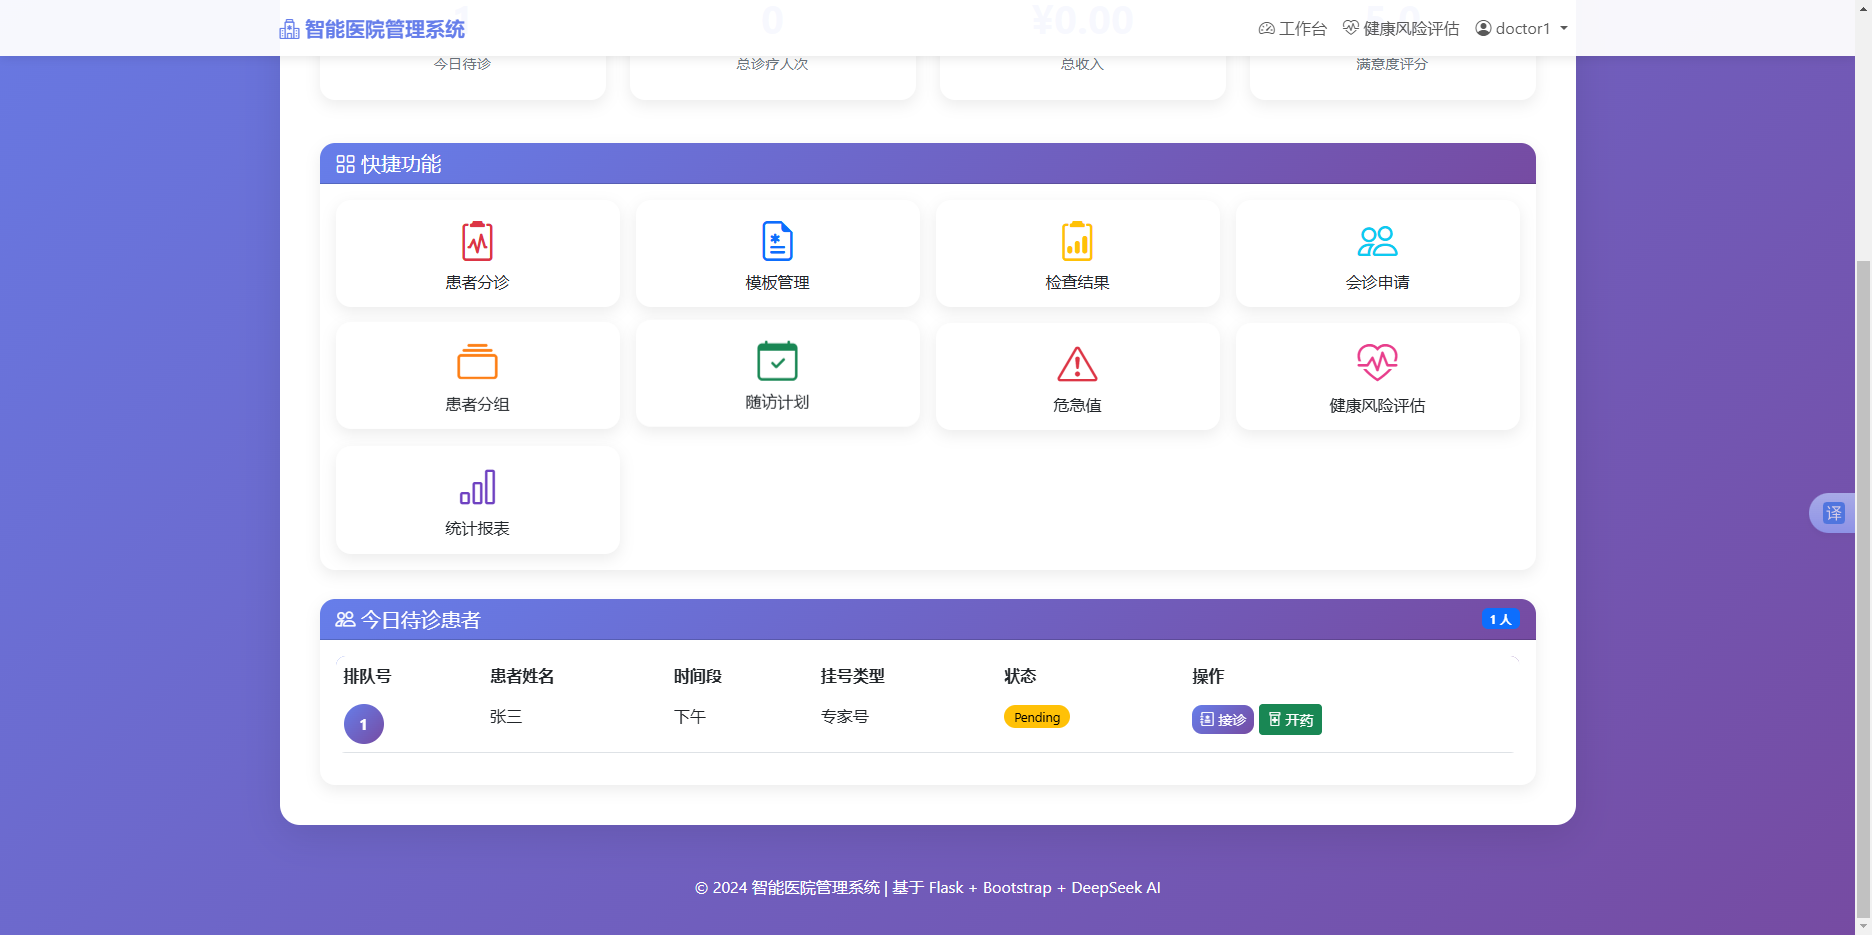Open the 危急值 warning function
The height and width of the screenshot is (935, 1872).
tap(1077, 365)
